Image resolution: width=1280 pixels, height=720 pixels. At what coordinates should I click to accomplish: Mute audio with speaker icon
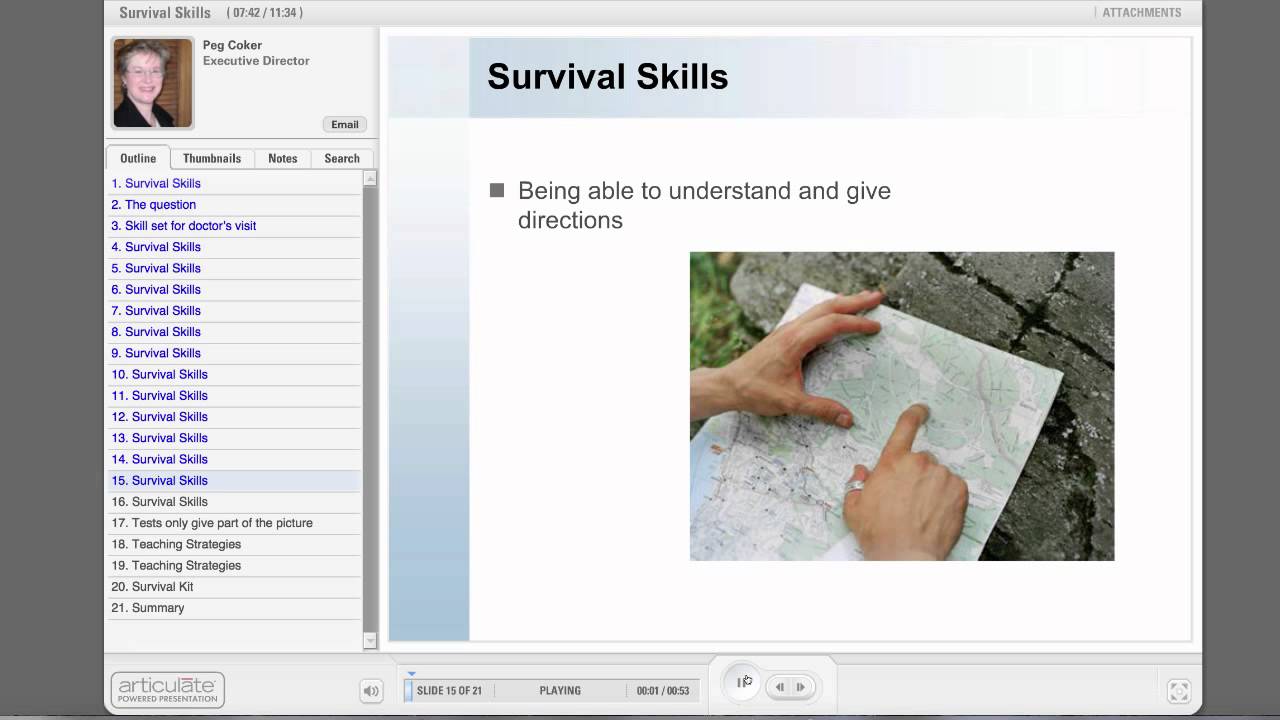point(371,690)
